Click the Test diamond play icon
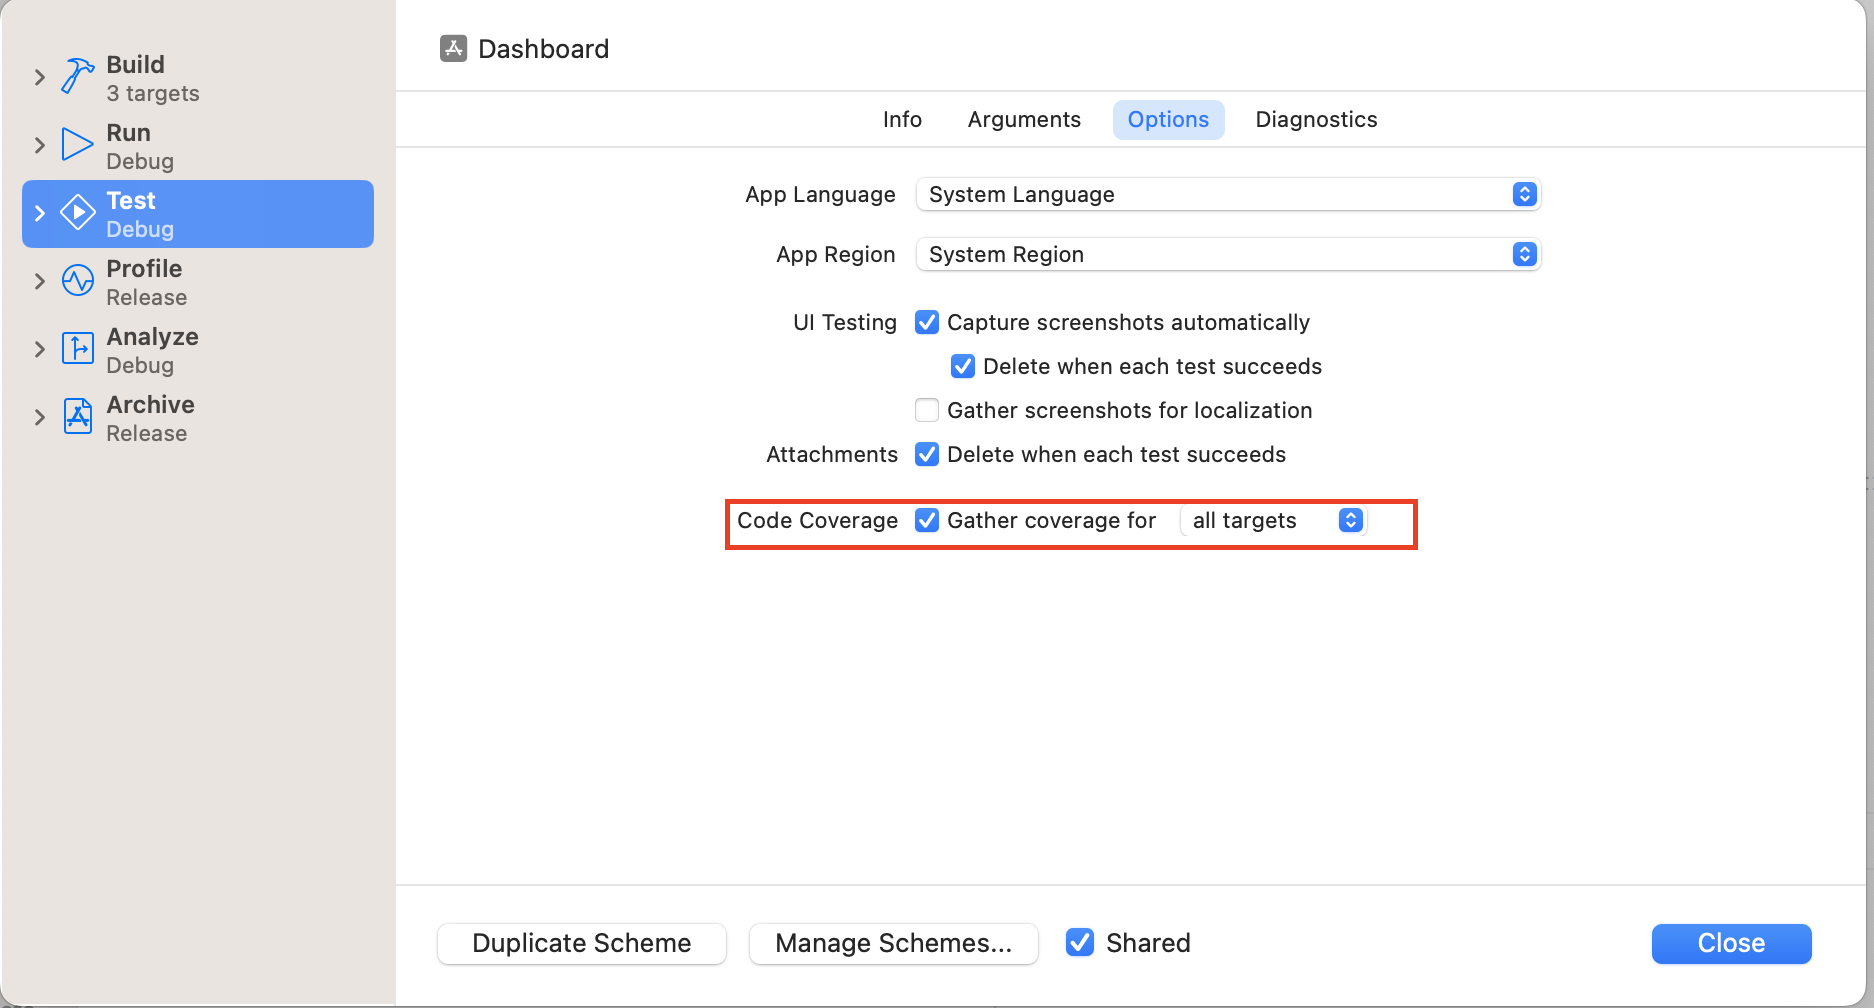Screen dimensions: 1874x1008 pos(77,212)
